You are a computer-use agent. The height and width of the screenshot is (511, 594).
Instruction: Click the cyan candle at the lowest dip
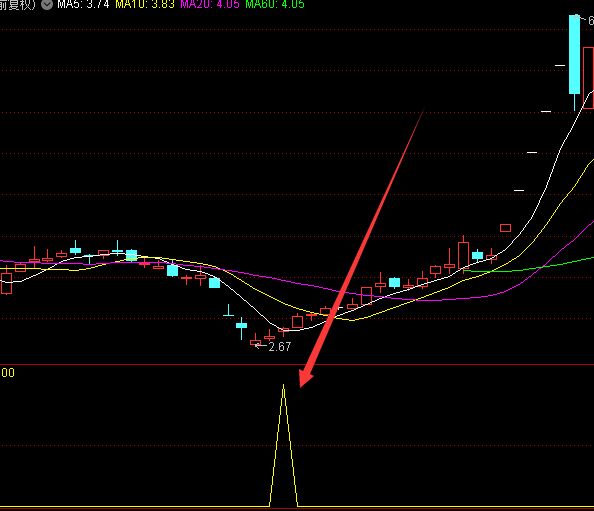241,326
